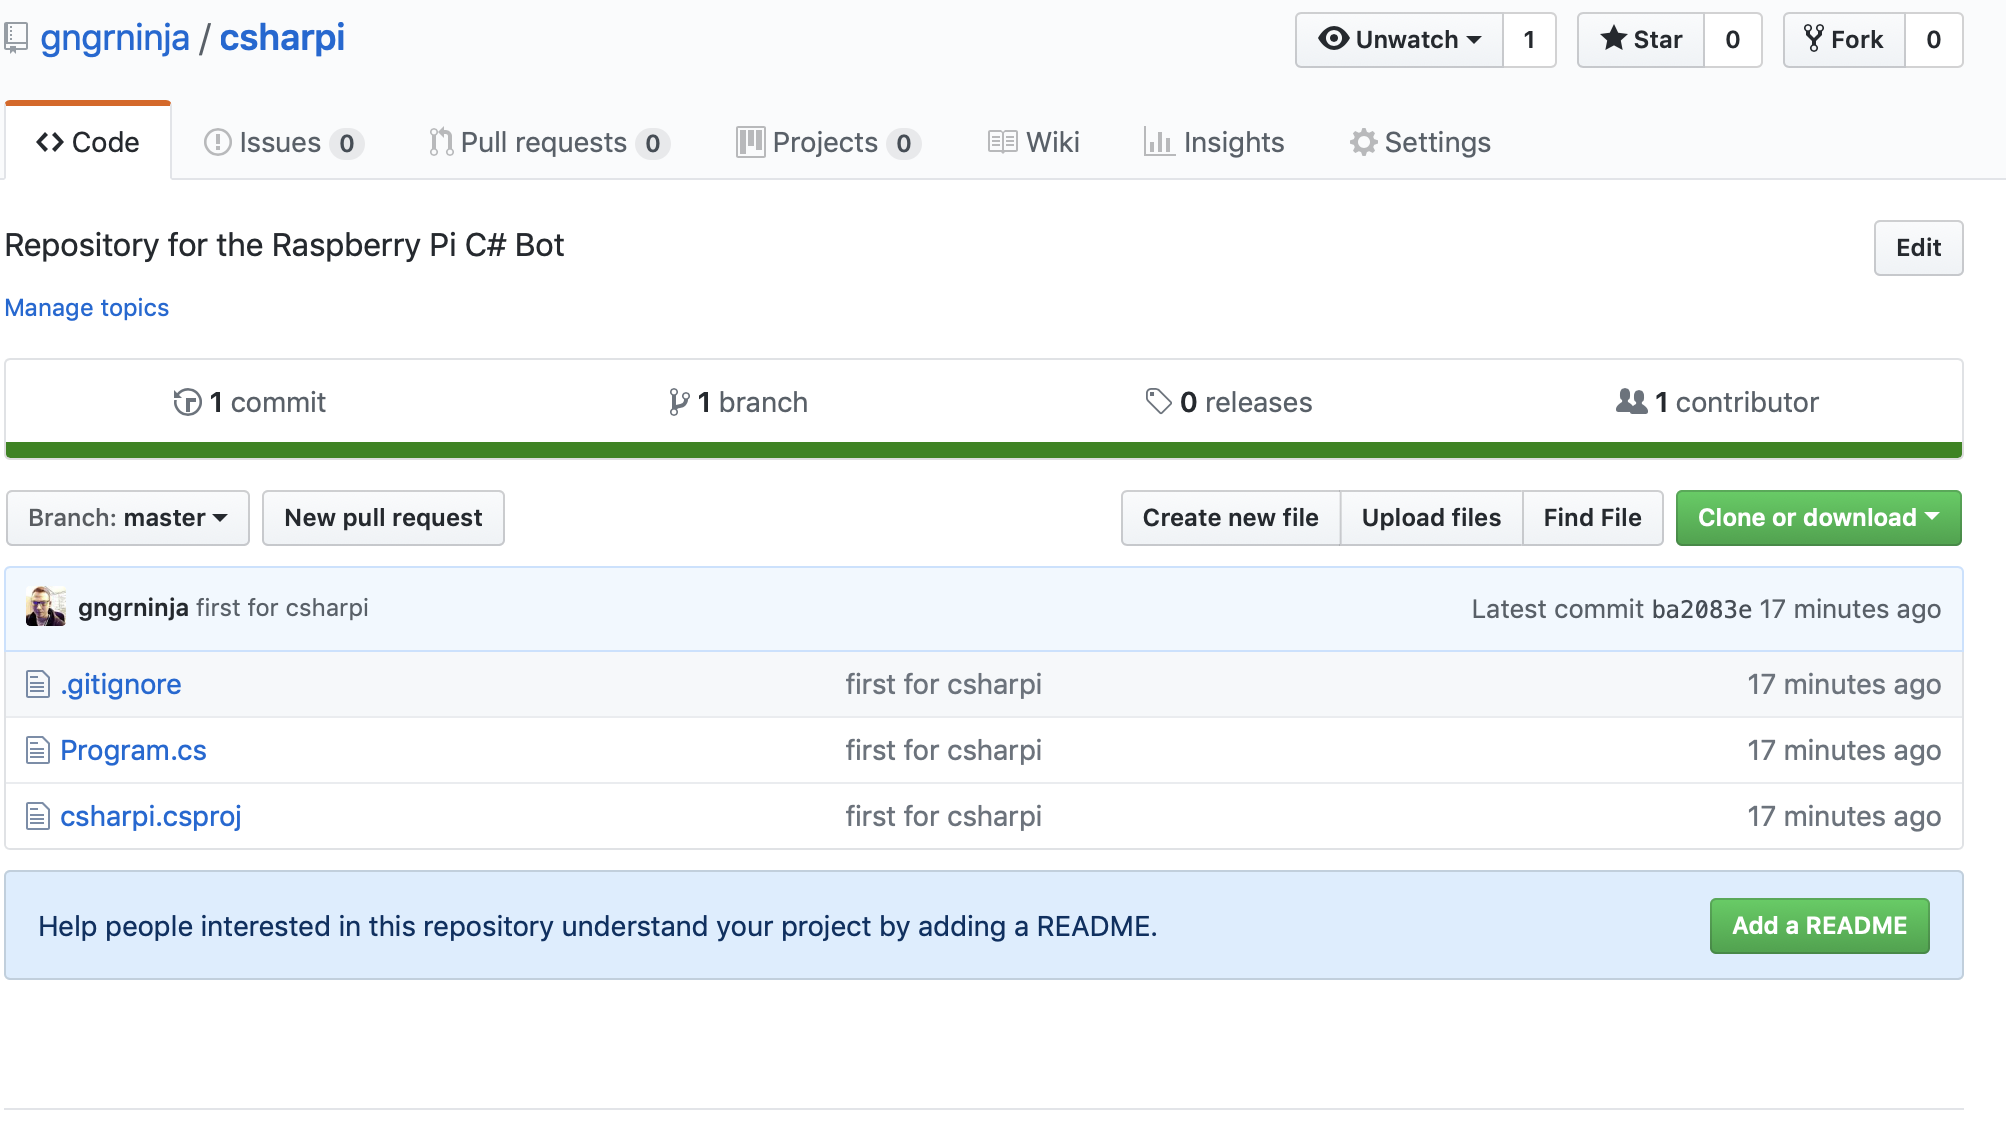This screenshot has height=1146, width=2006.
Task: Click the green language breakdown bar
Action: pos(983,450)
